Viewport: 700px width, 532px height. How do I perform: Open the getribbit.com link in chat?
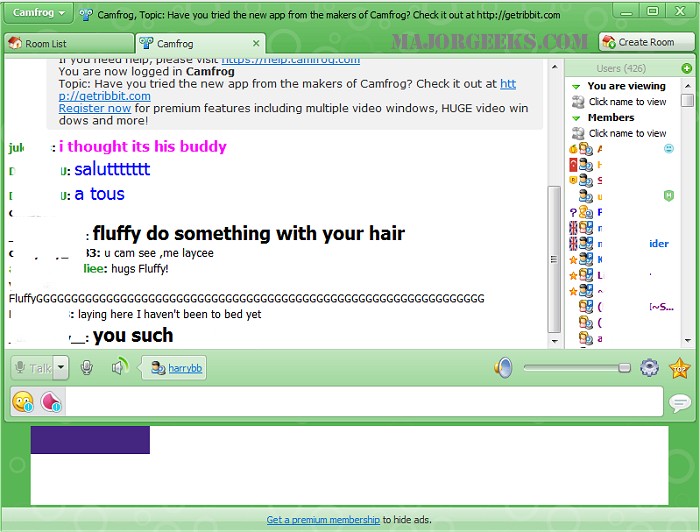coord(104,96)
